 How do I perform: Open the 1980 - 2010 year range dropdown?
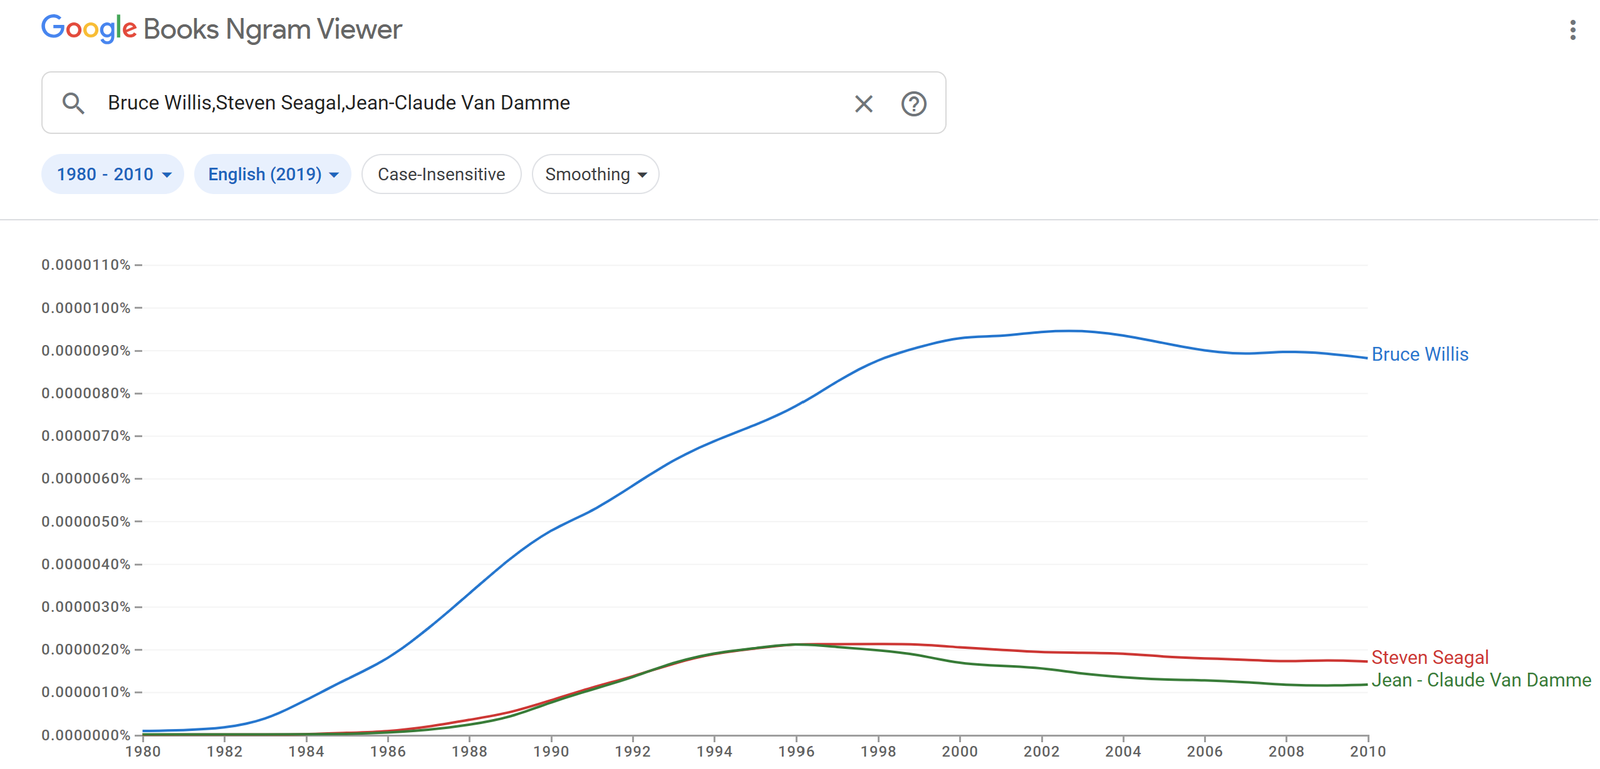112,174
